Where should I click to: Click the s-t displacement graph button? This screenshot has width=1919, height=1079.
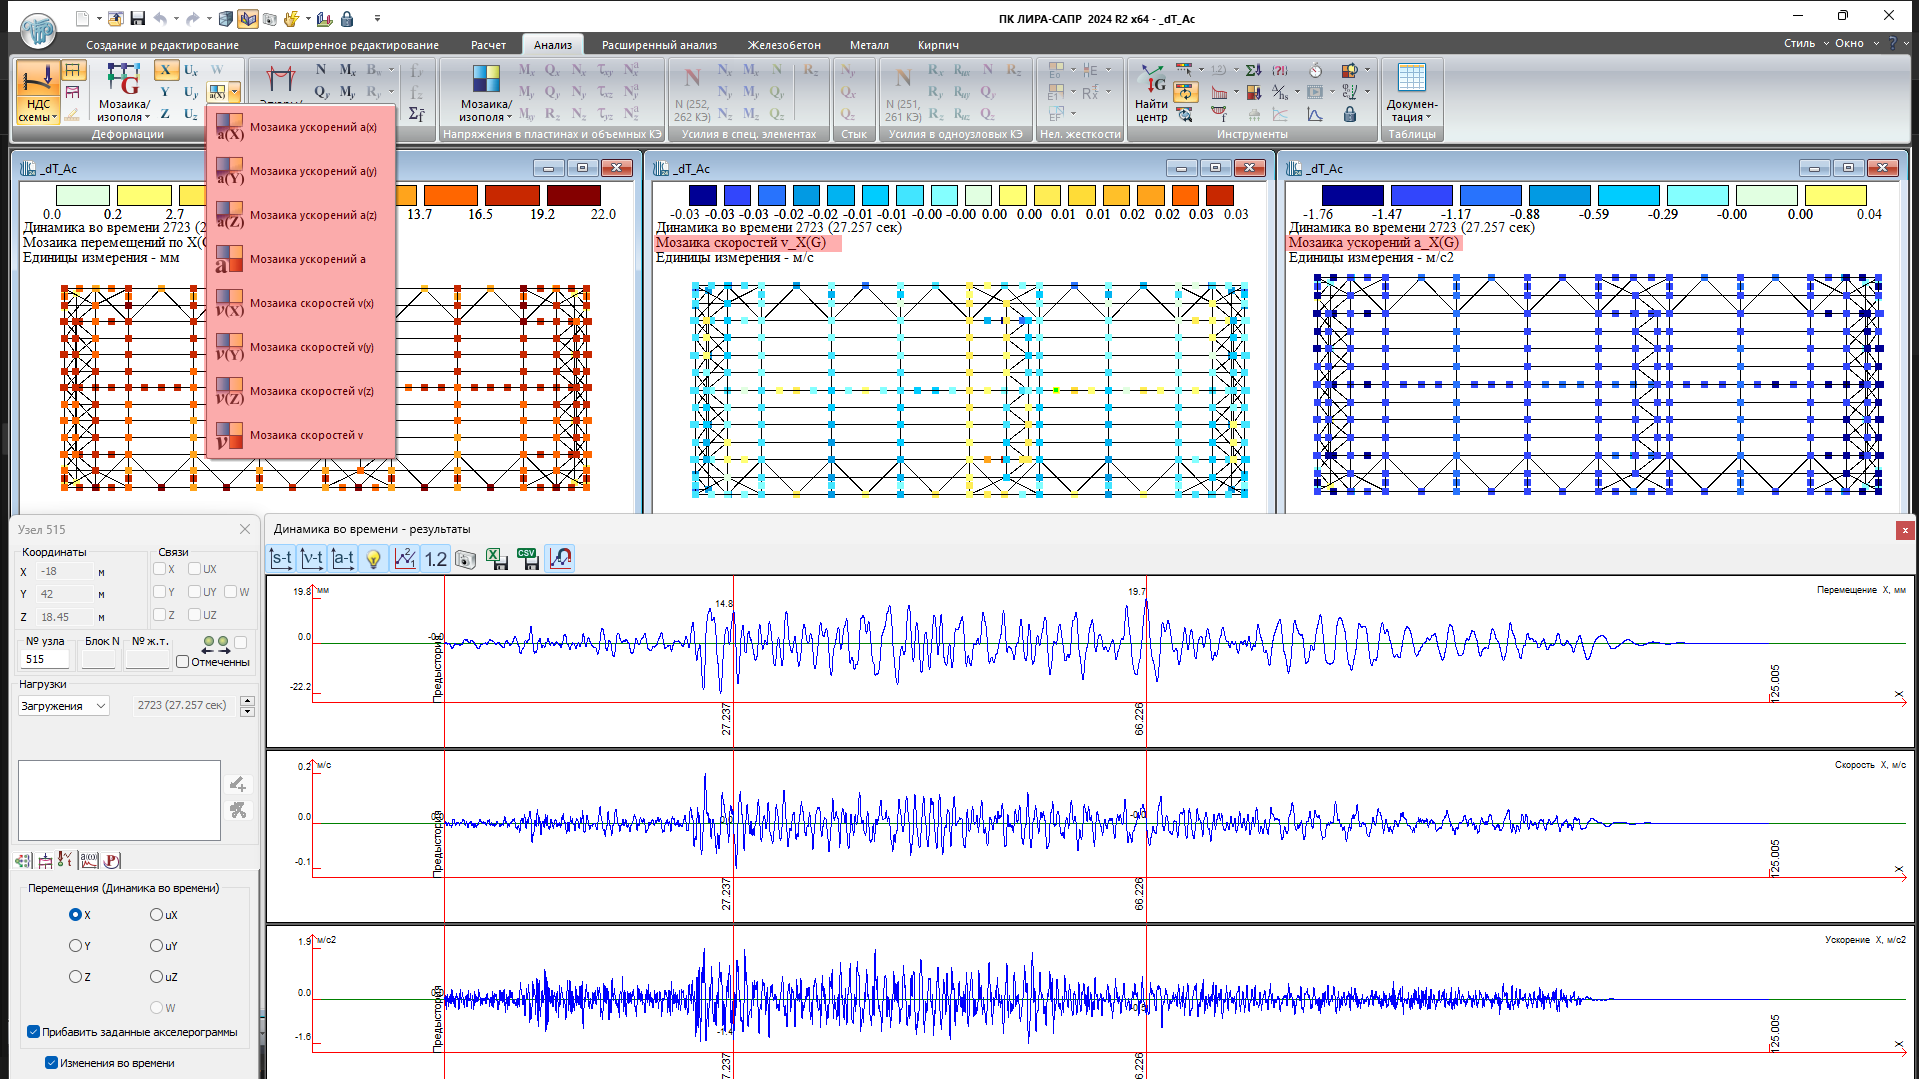point(281,559)
